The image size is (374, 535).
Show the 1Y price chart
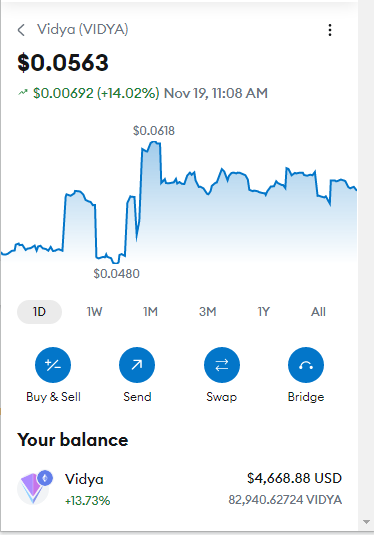point(263,312)
